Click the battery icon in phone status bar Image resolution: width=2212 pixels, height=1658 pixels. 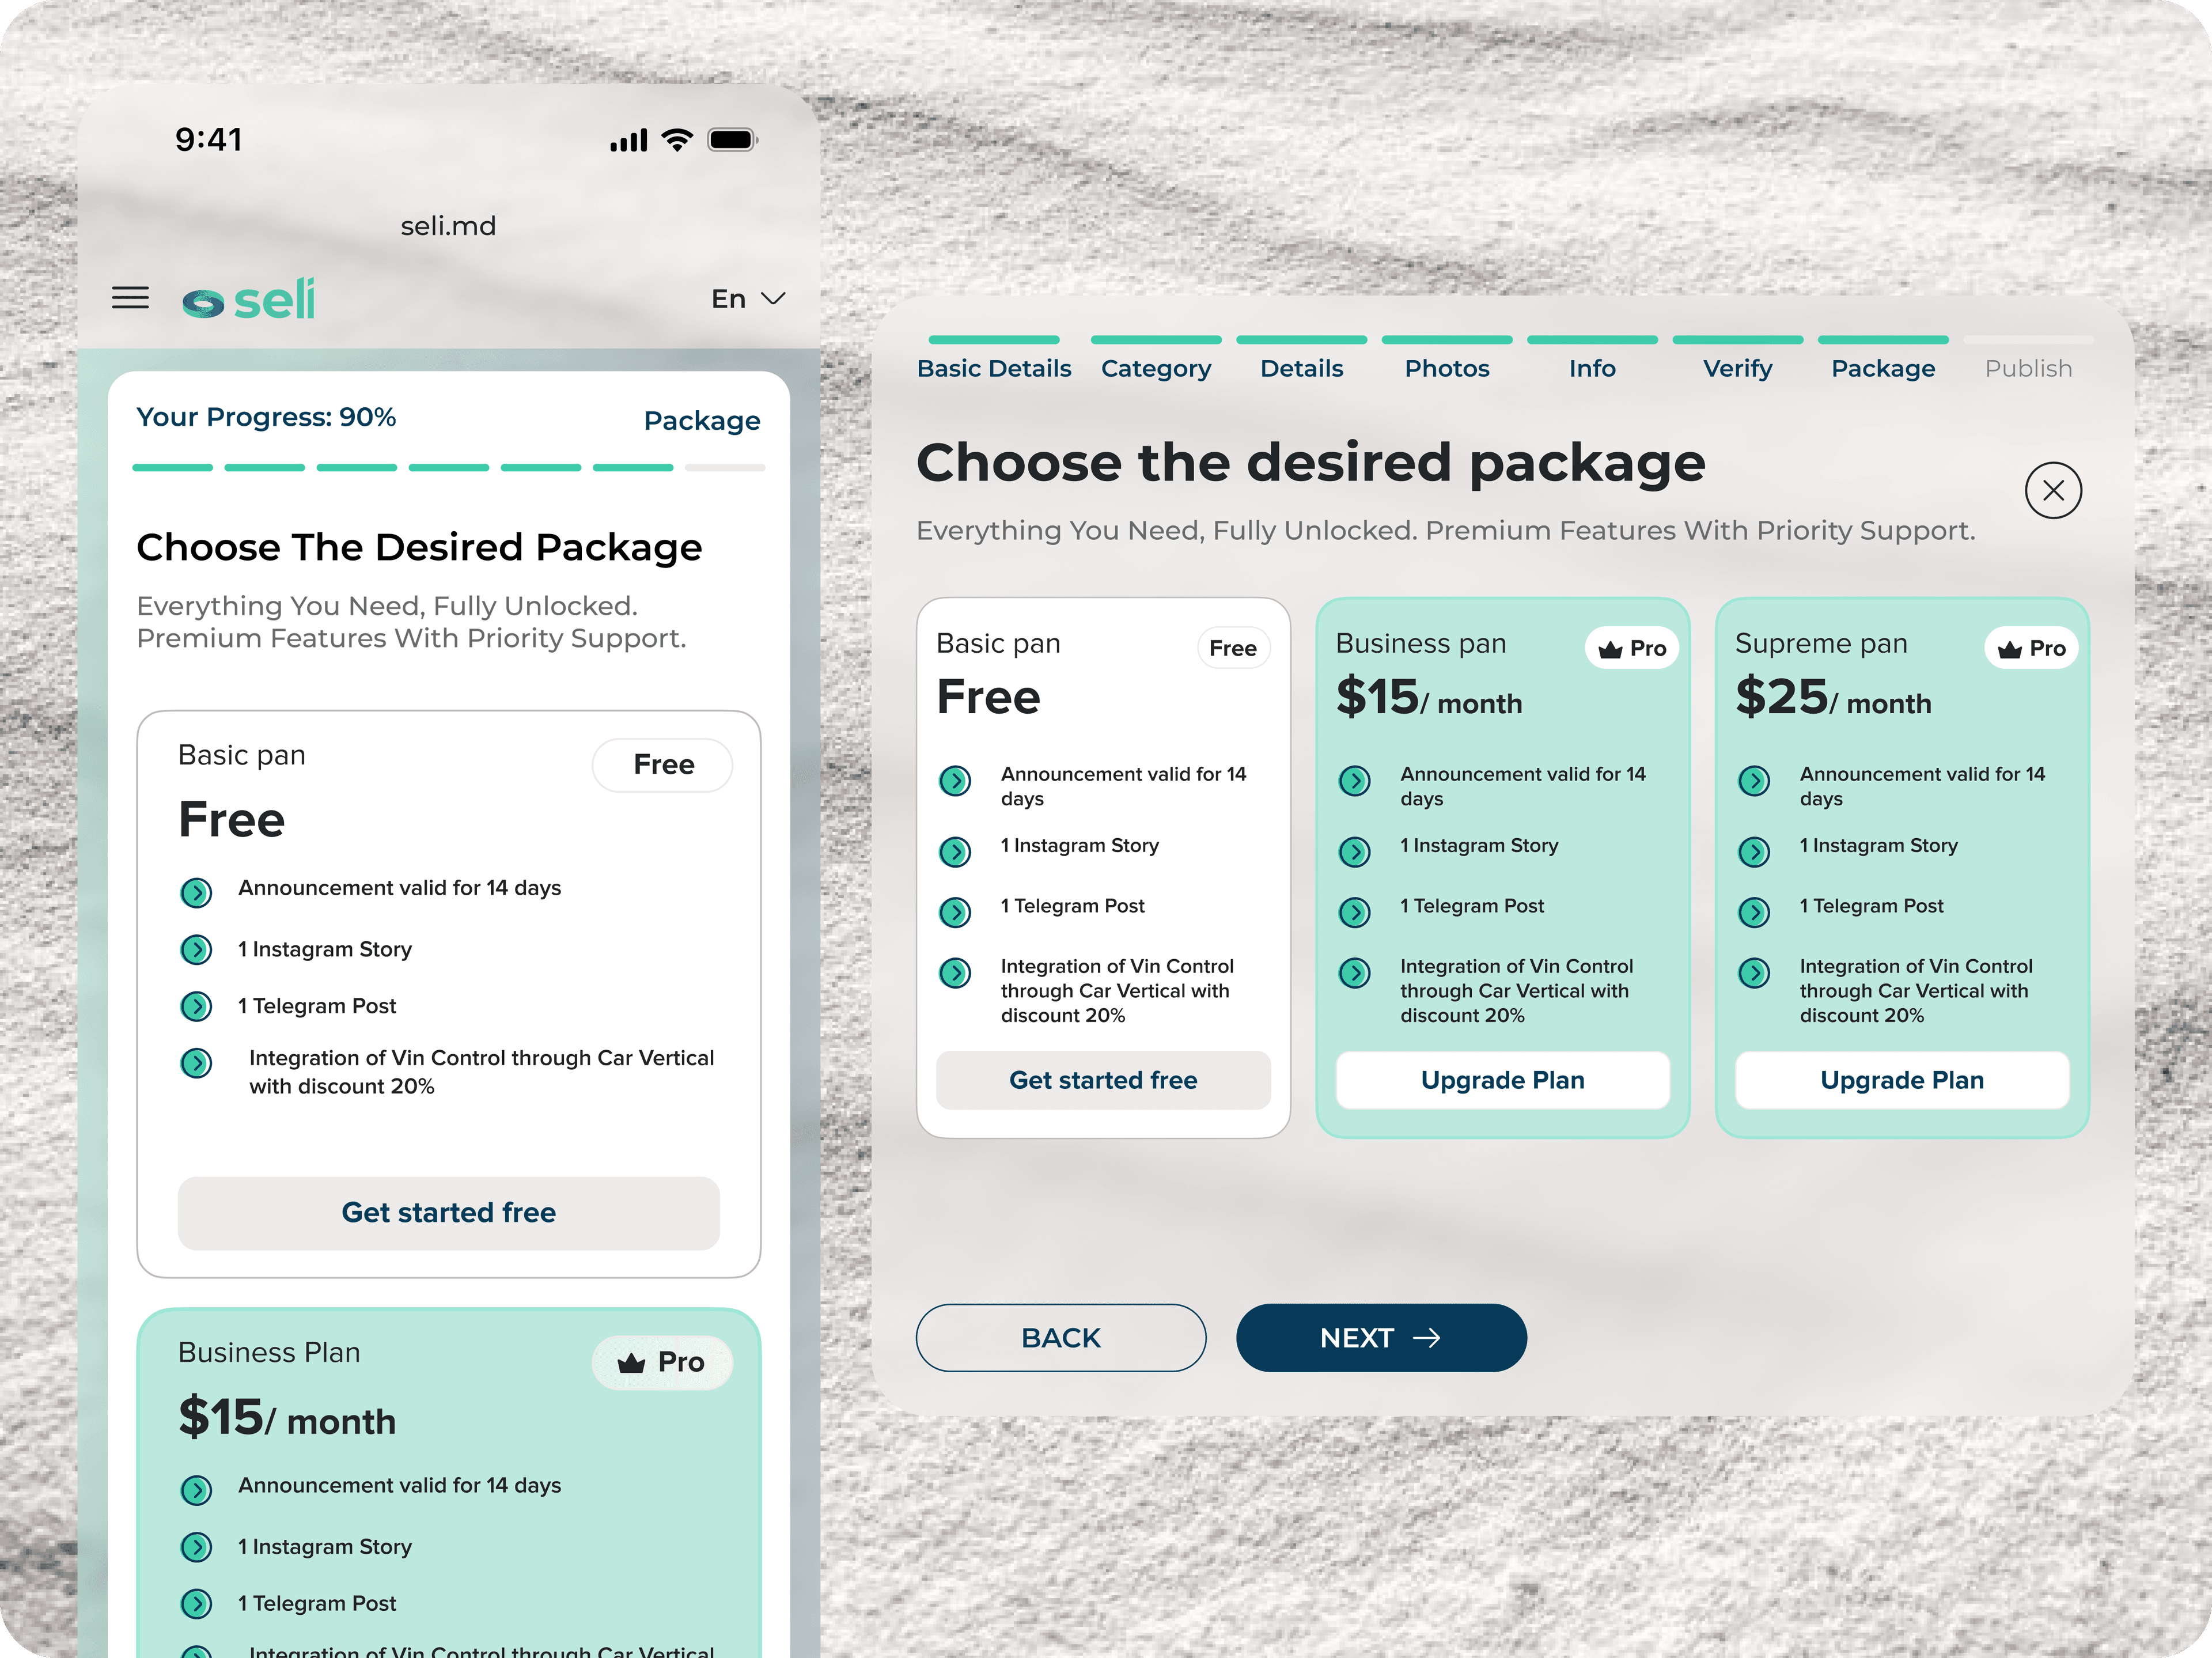pos(733,140)
